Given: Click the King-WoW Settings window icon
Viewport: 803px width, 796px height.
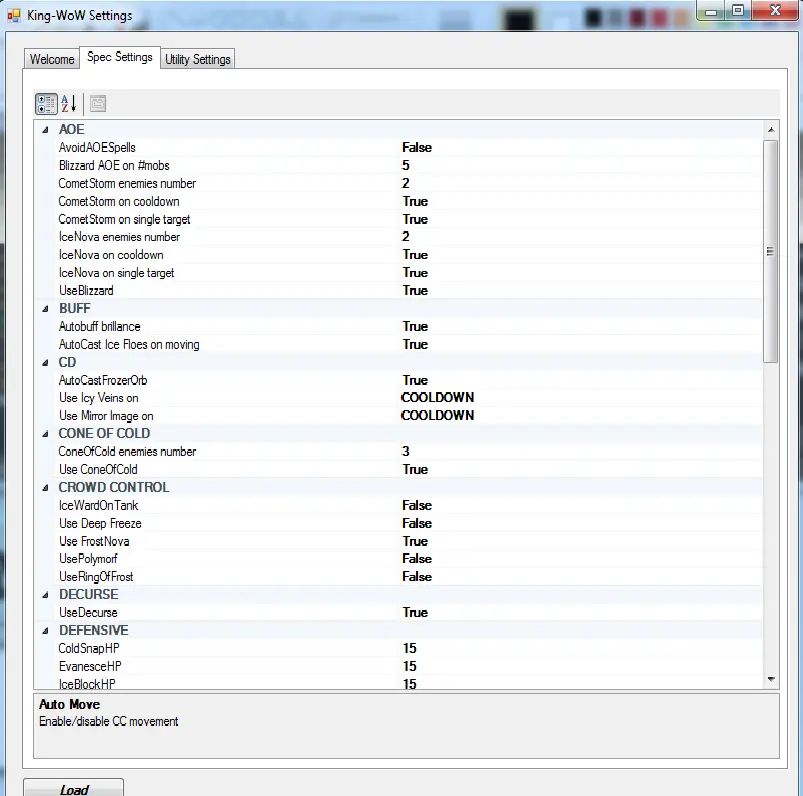Looking at the screenshot, I should tap(14, 15).
